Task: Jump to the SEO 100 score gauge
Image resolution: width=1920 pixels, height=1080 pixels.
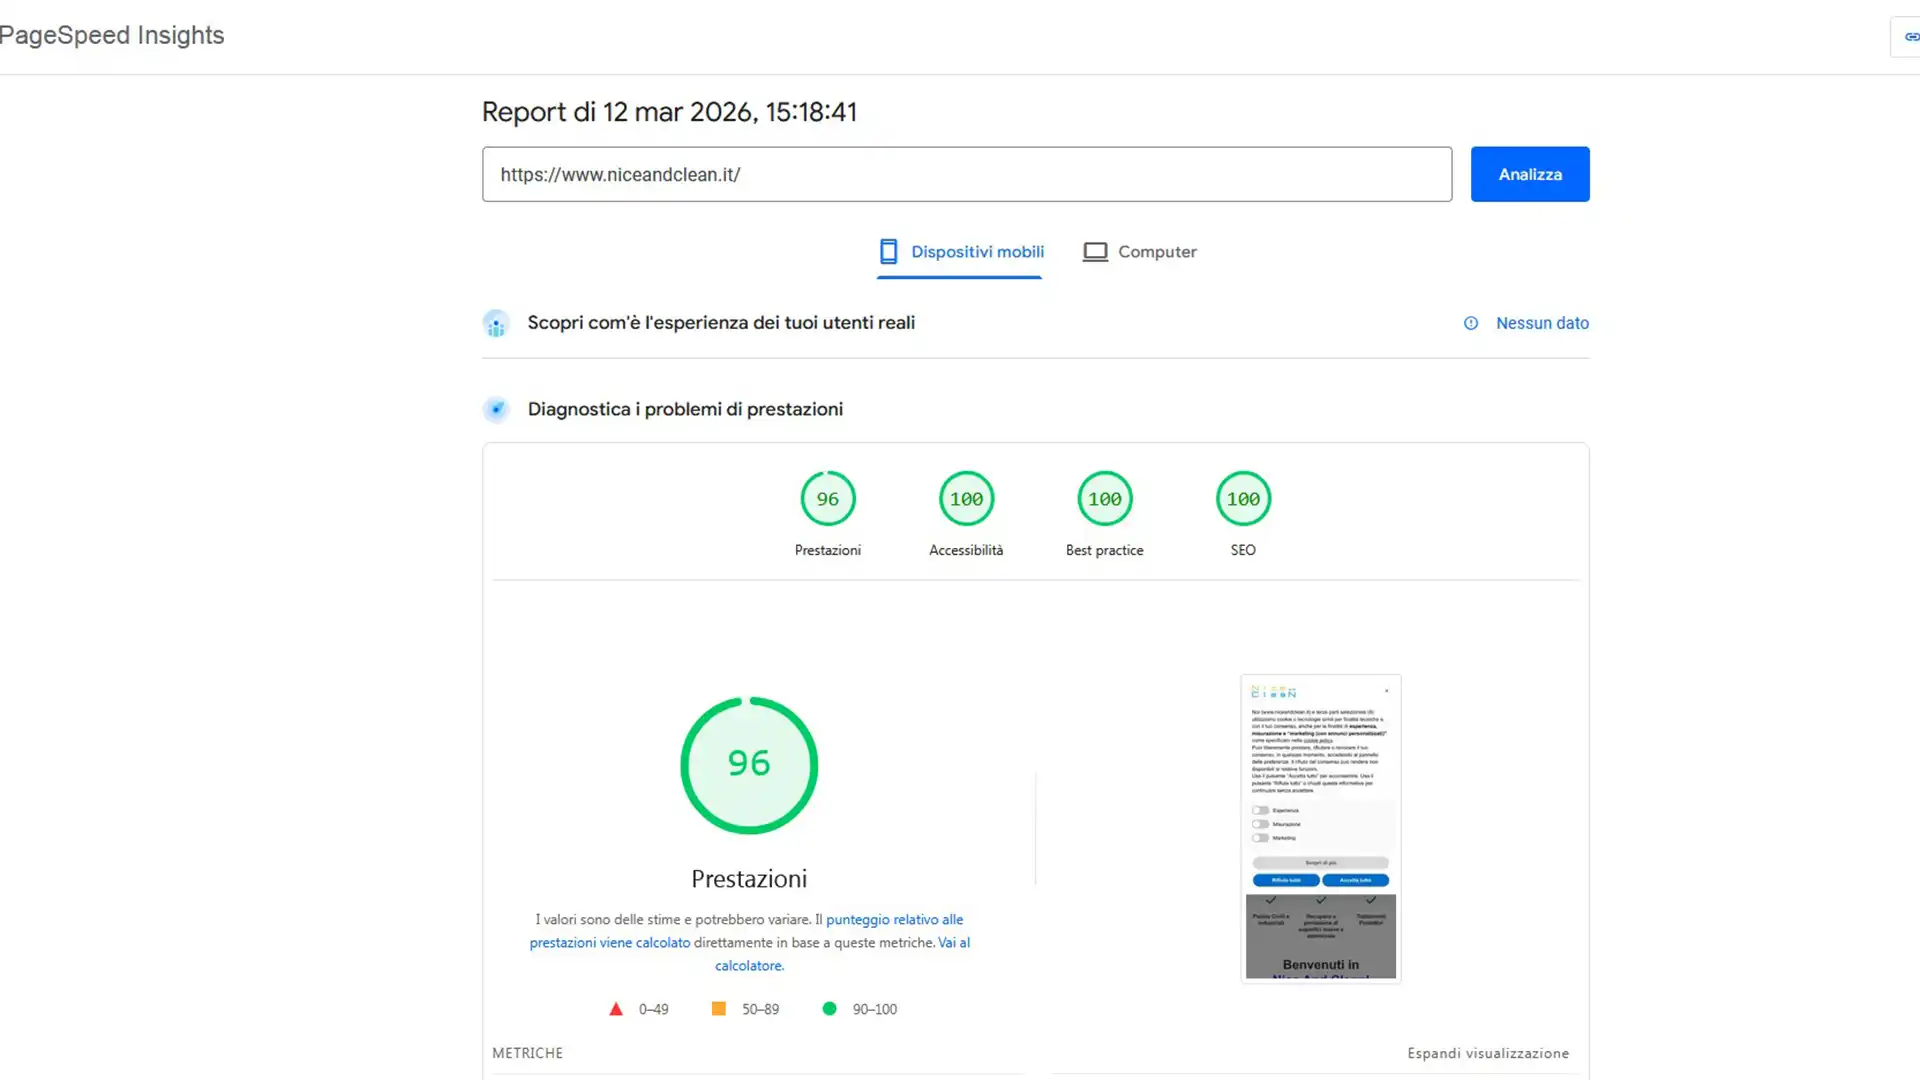Action: click(1243, 499)
